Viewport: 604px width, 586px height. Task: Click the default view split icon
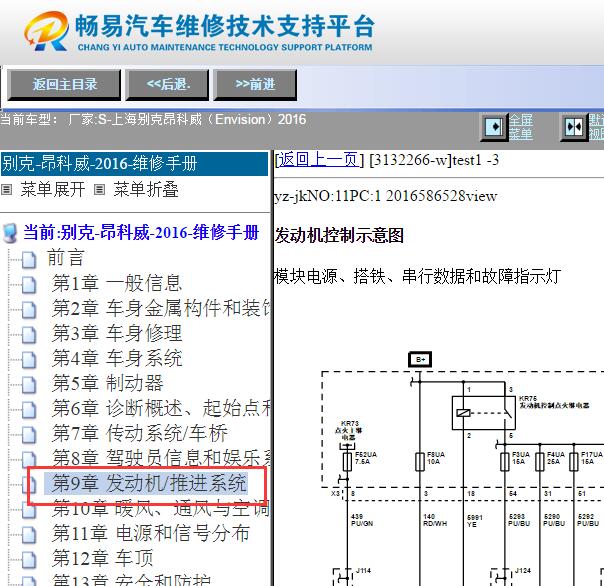(x=574, y=127)
